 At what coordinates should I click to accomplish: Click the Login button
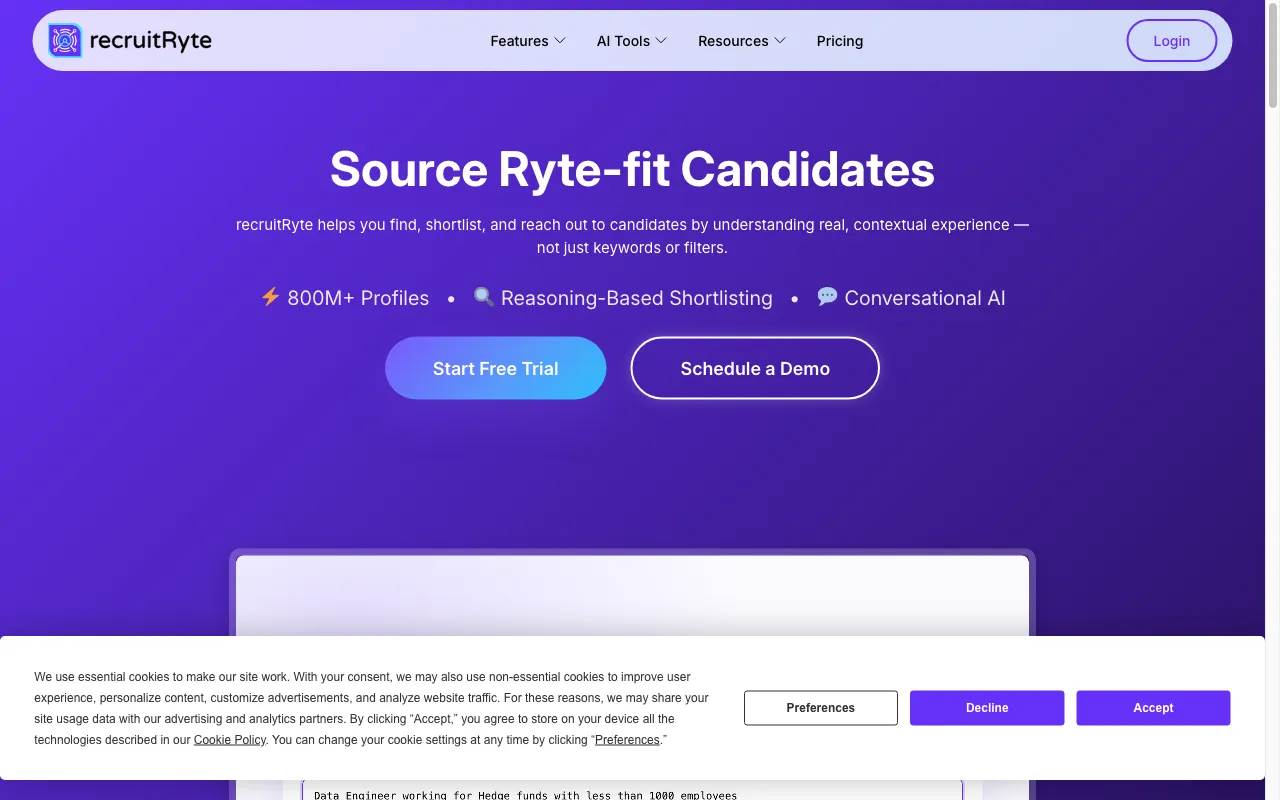[x=1171, y=41]
